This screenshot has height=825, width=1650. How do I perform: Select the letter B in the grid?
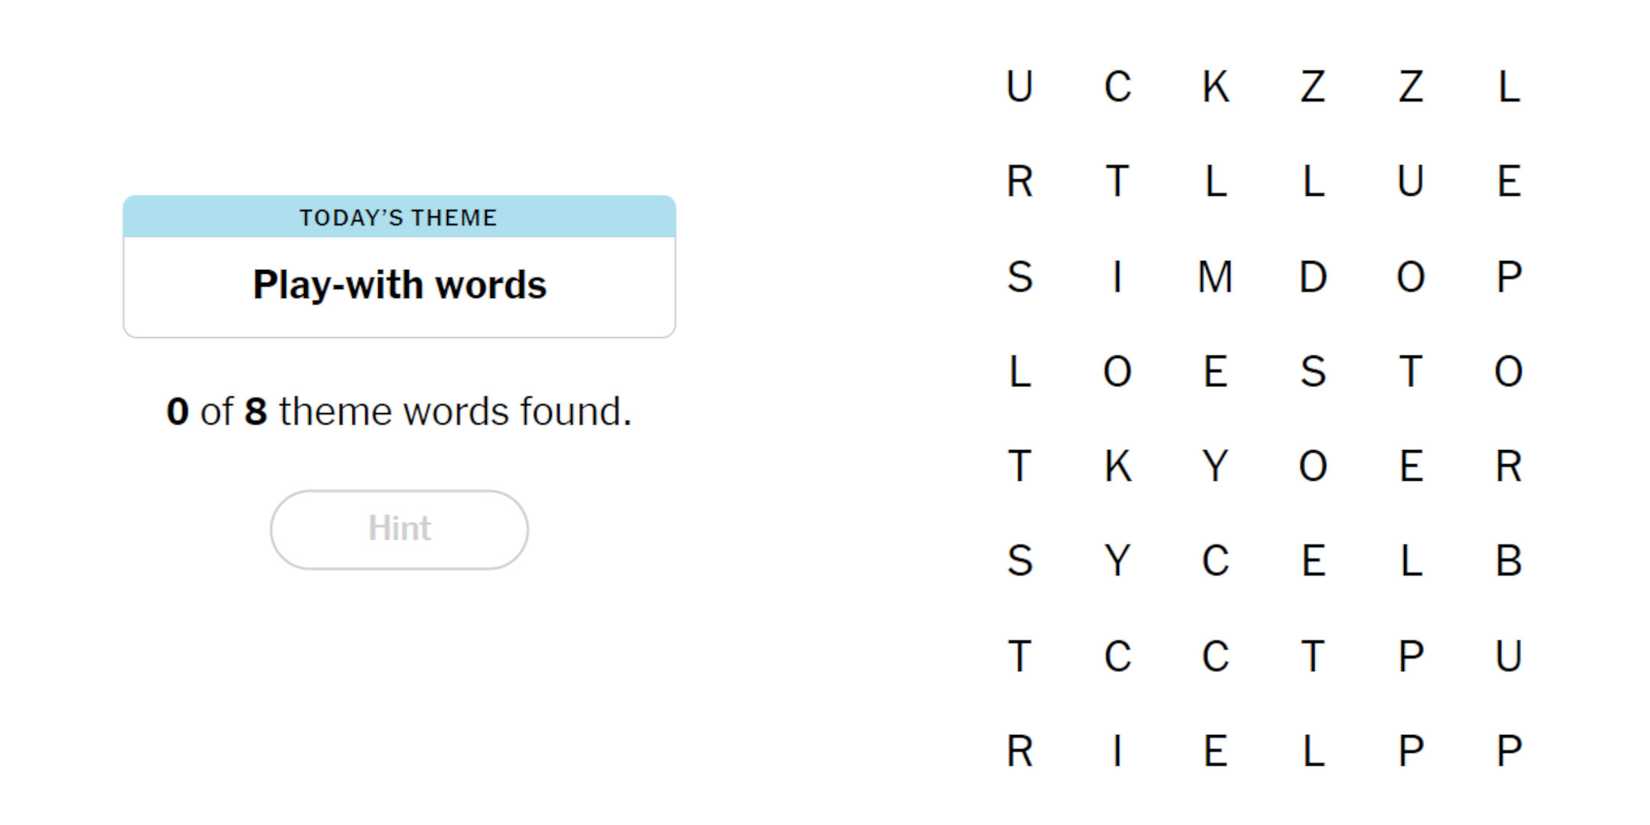1508,561
